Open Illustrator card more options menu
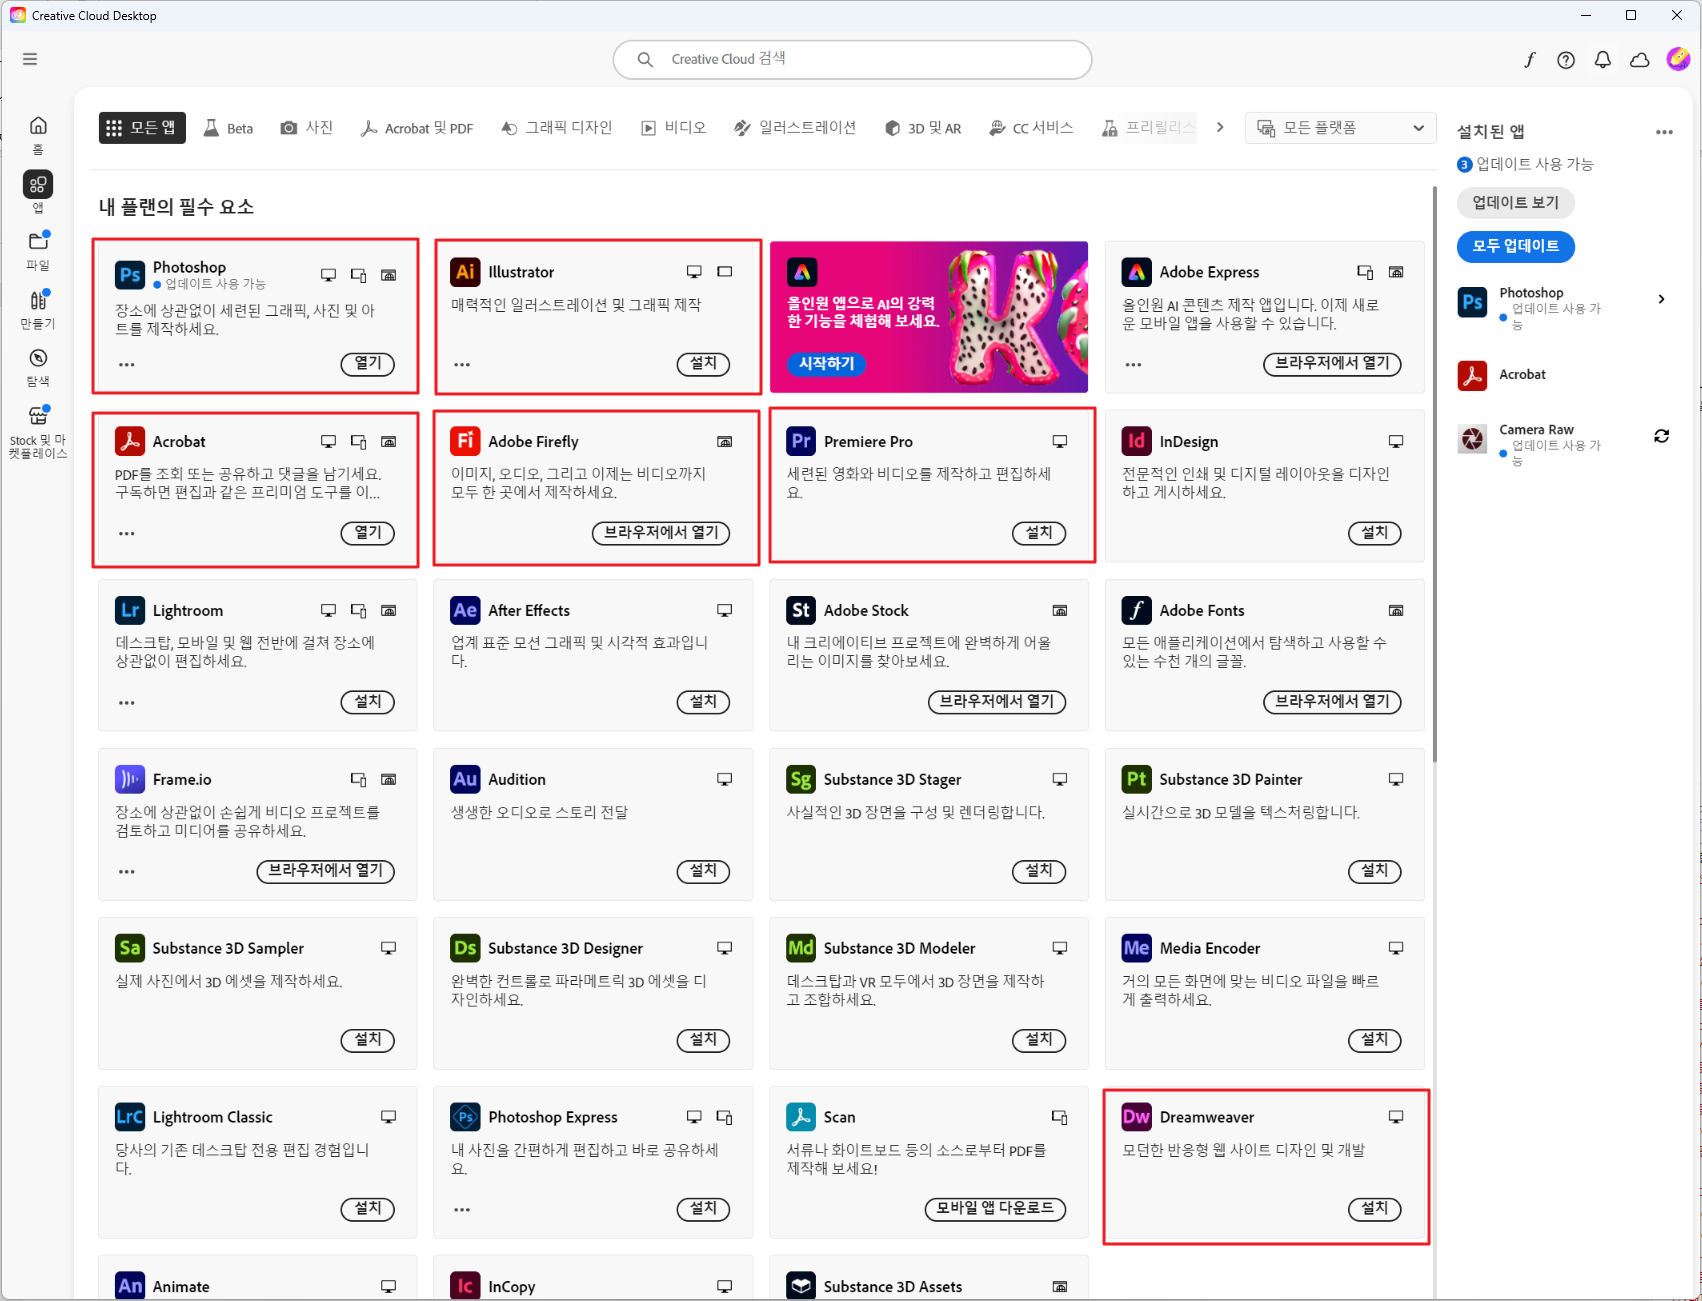 coord(462,365)
